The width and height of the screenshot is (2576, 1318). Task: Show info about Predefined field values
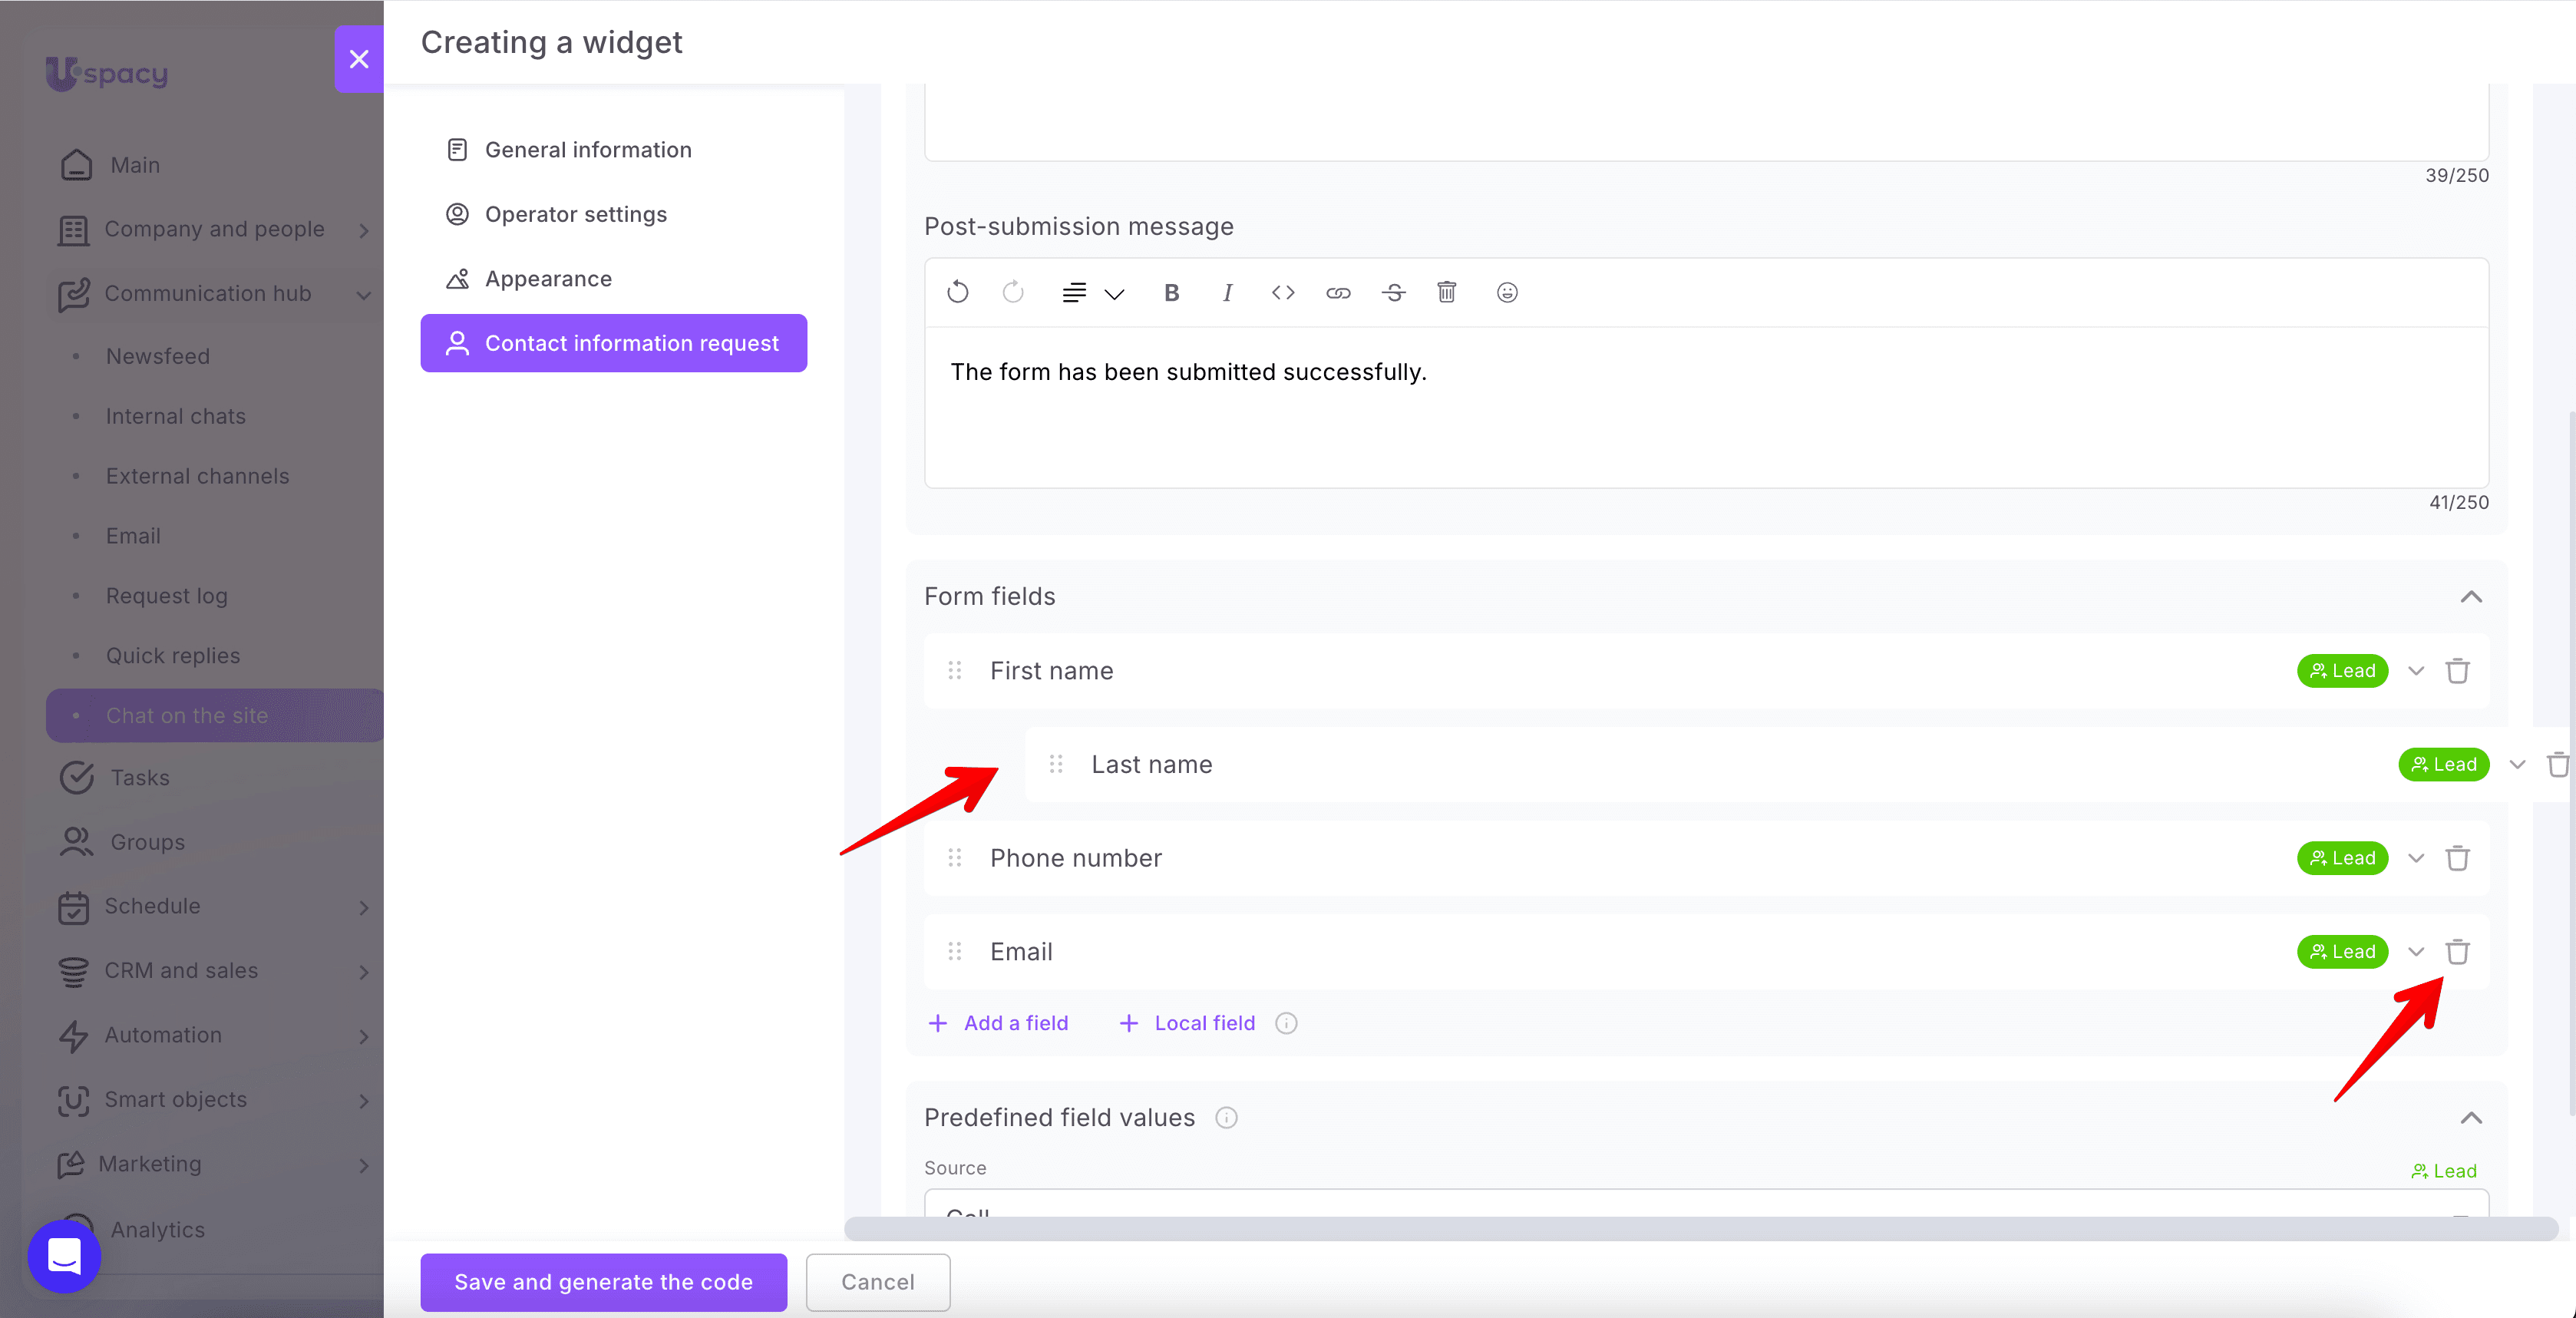tap(1226, 1118)
